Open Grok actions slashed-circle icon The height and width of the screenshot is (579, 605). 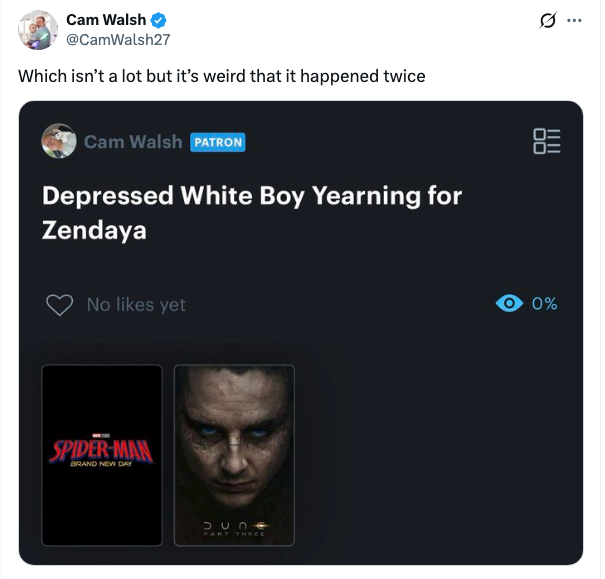548,20
